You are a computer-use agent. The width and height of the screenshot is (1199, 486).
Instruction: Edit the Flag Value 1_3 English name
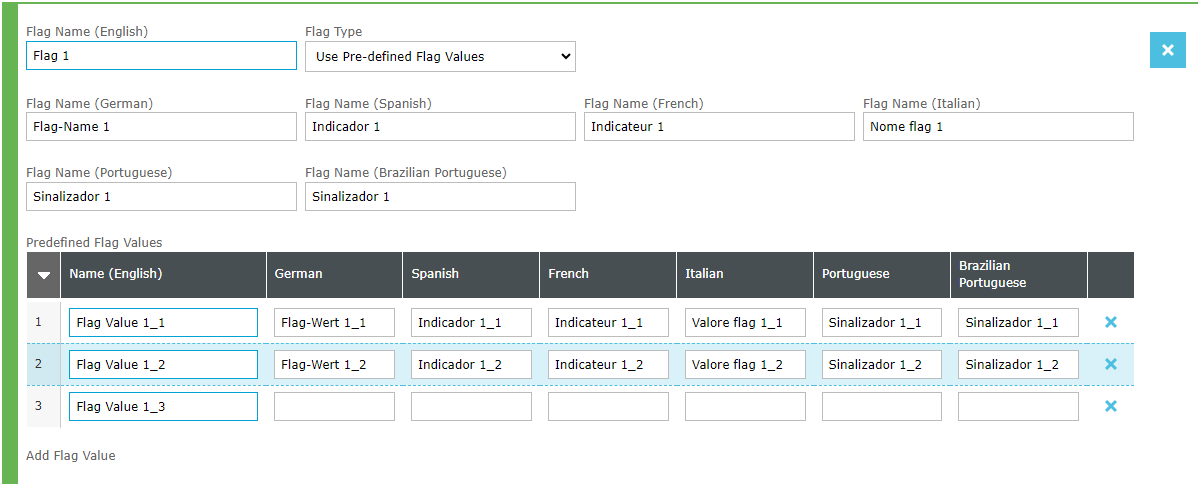(163, 407)
